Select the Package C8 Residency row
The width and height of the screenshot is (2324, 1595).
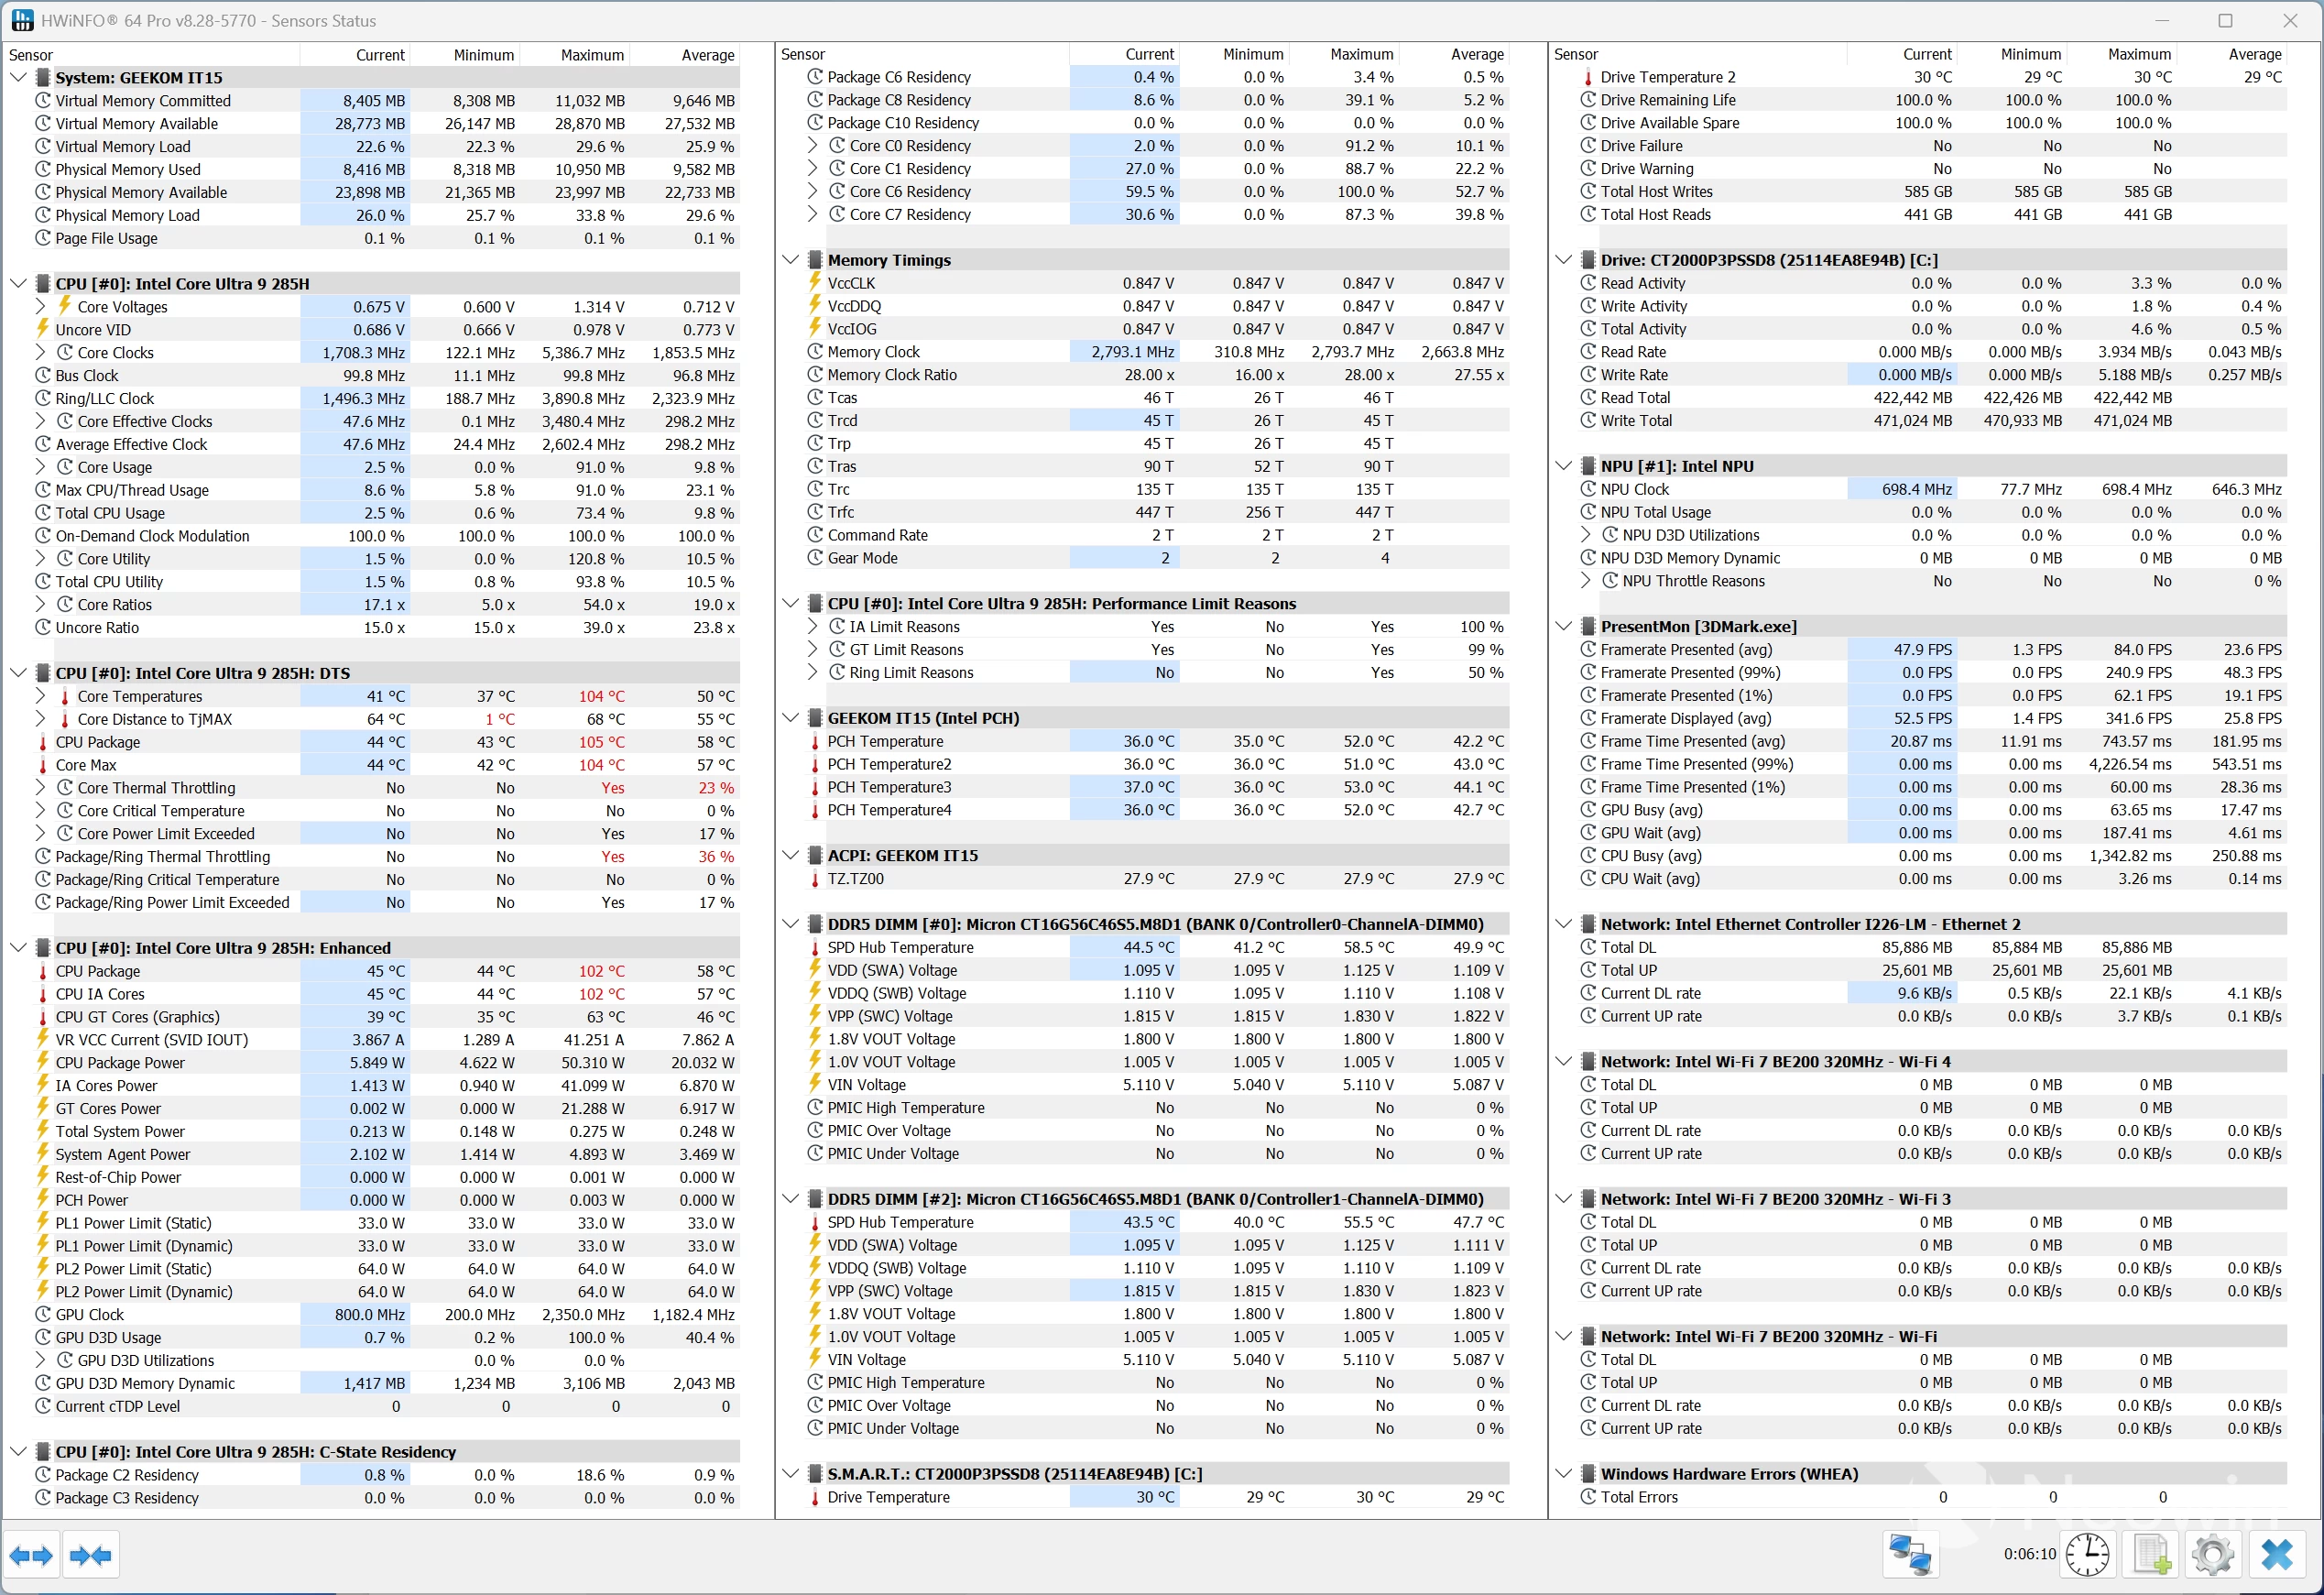1158,100
